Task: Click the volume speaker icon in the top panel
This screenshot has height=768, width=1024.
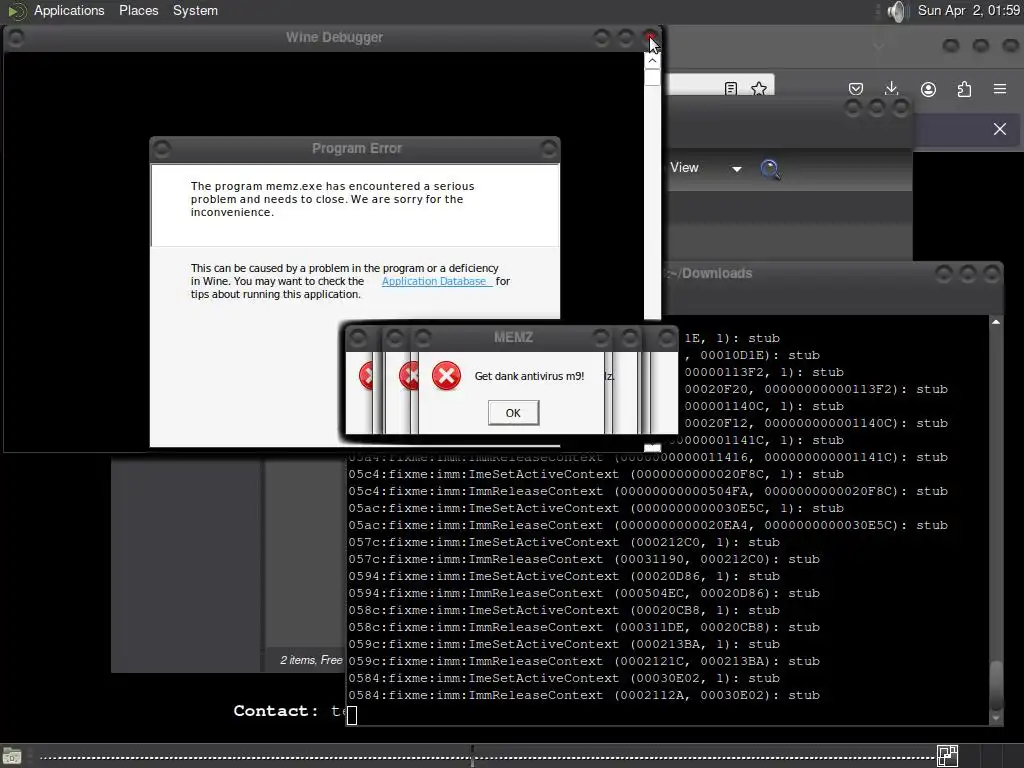Action: [x=899, y=11]
